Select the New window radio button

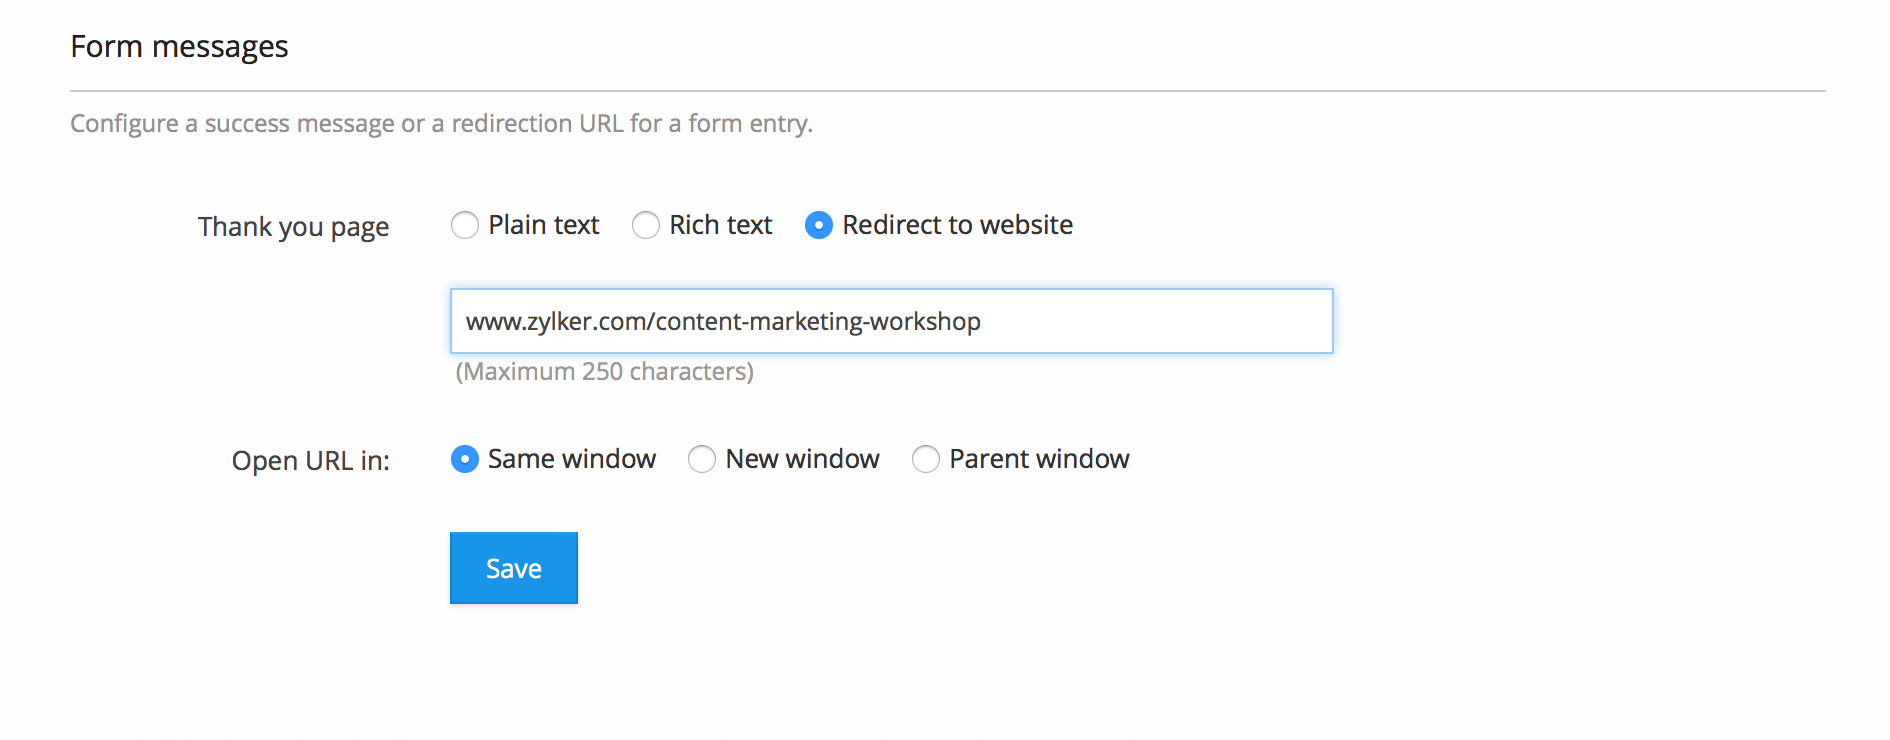pyautogui.click(x=702, y=459)
